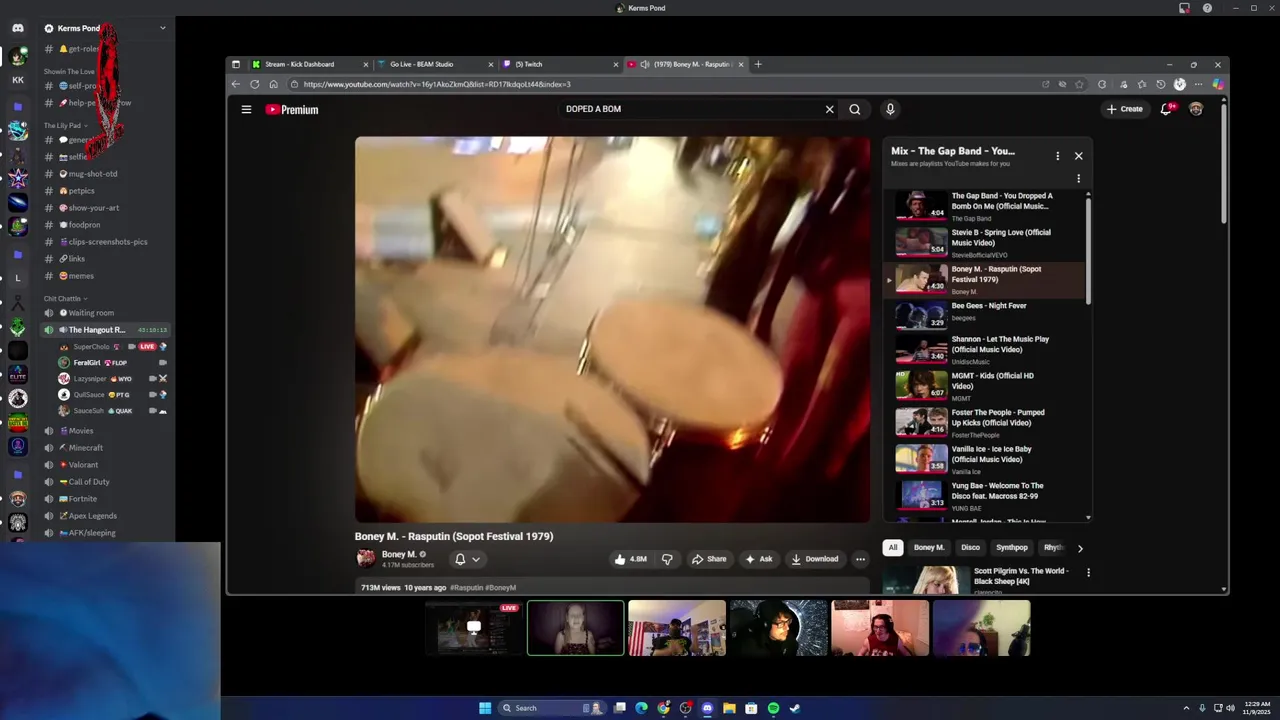1280x720 pixels.
Task: Play Vanilla Ice - Ice Ice Baby from mix
Action: (x=985, y=459)
